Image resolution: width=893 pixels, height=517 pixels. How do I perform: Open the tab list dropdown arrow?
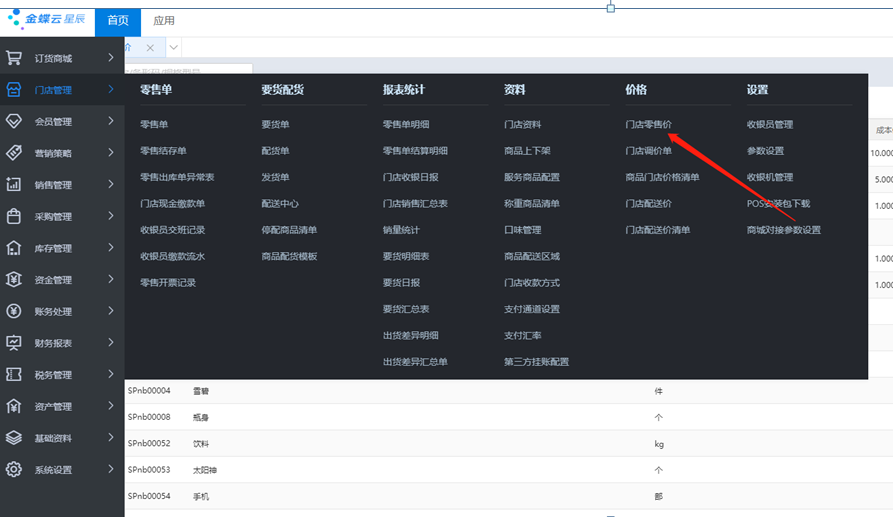click(x=173, y=48)
